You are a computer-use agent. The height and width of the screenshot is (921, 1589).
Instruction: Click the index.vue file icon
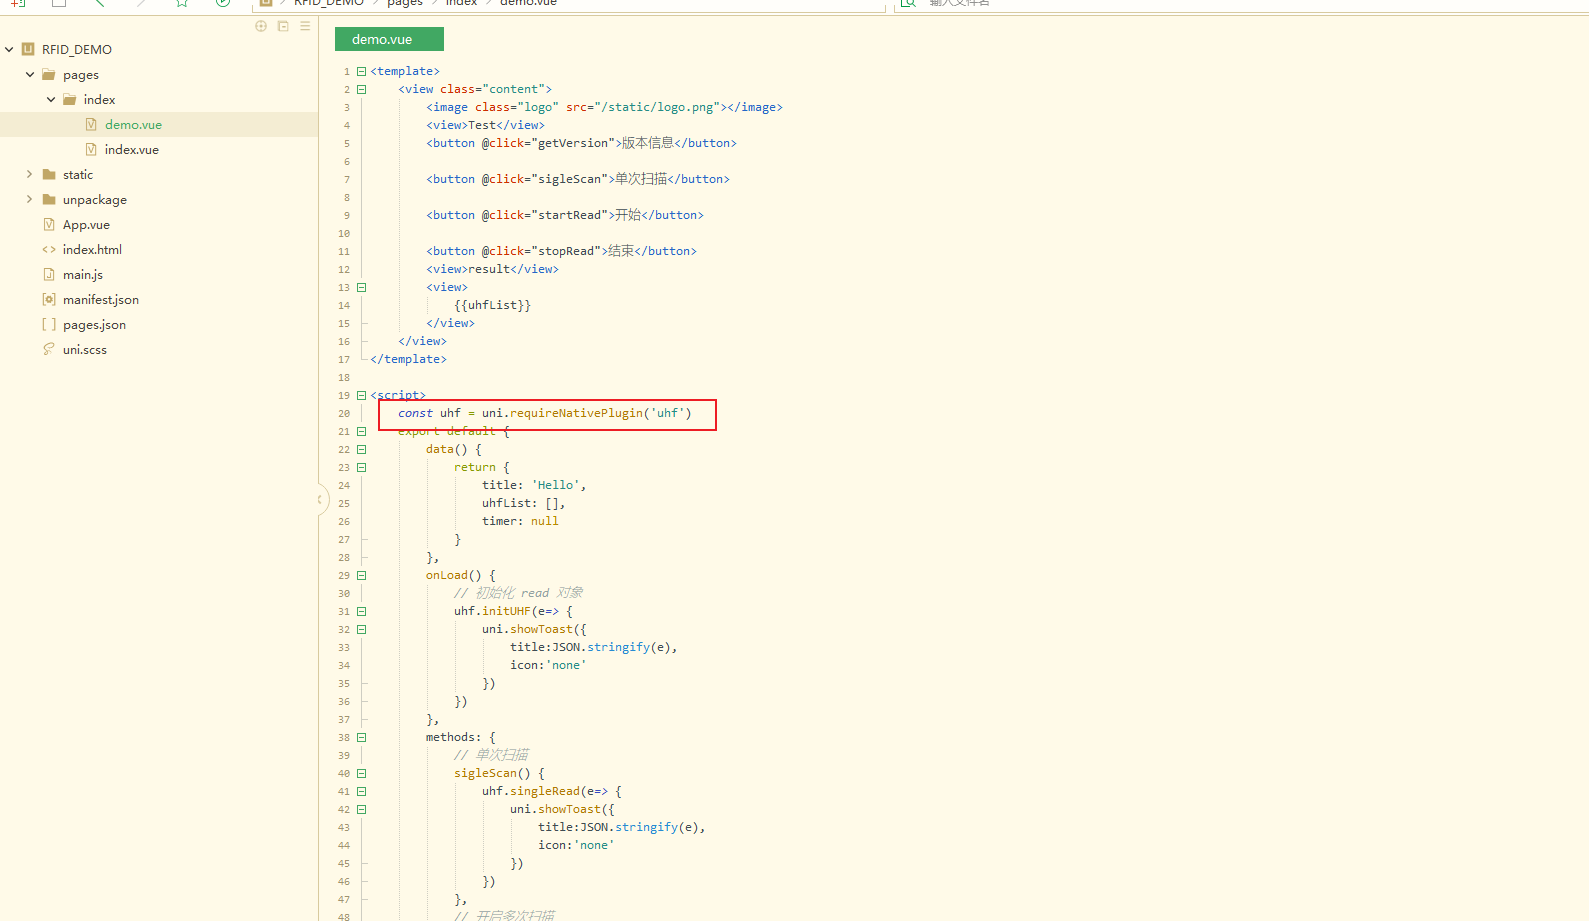click(x=91, y=149)
